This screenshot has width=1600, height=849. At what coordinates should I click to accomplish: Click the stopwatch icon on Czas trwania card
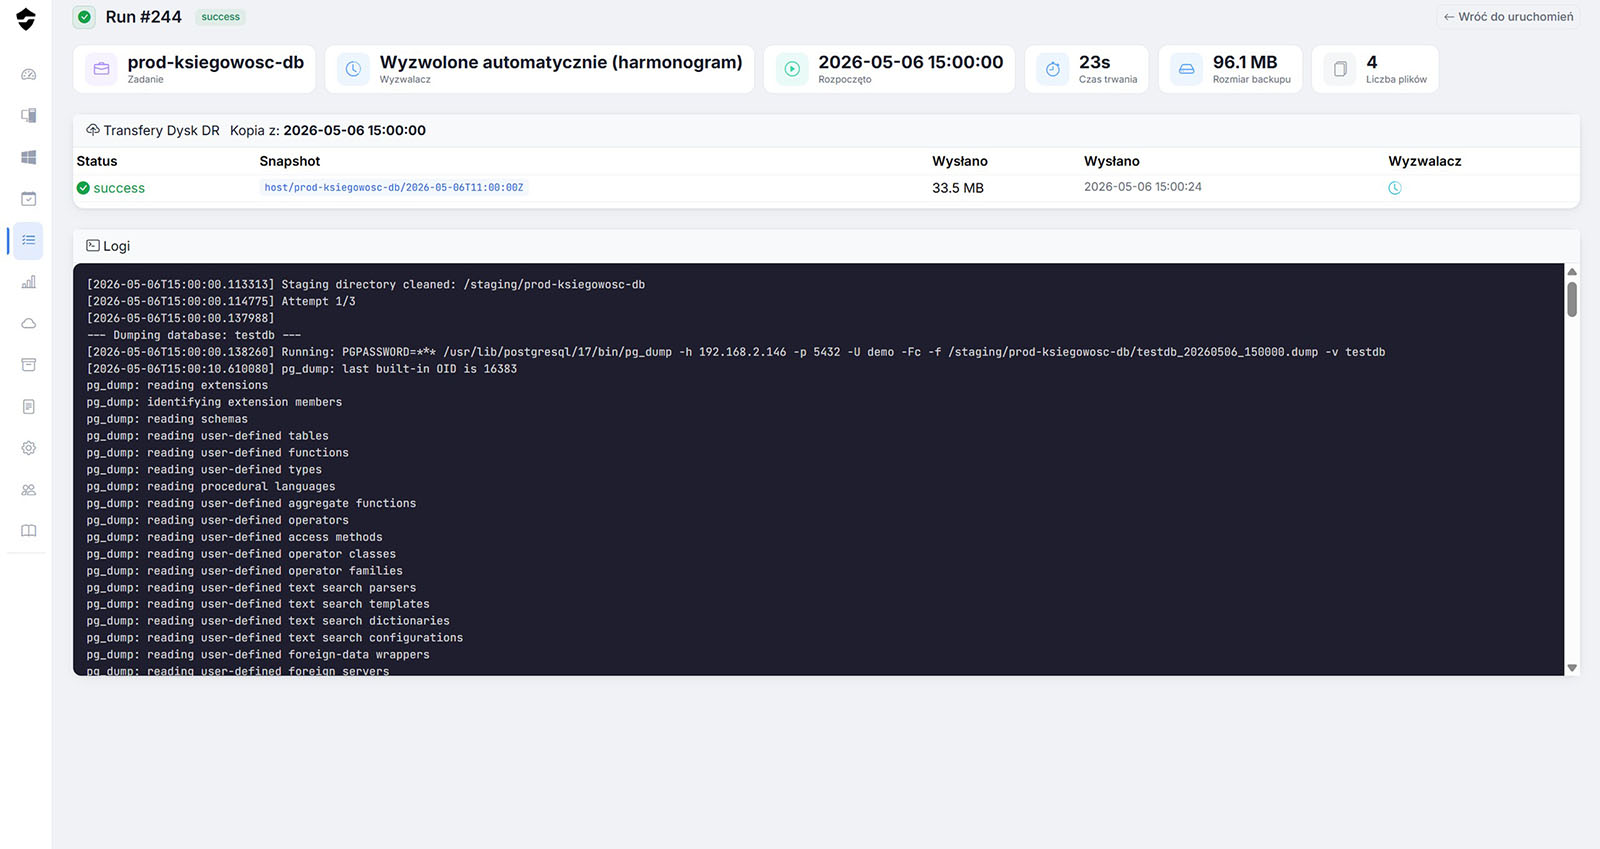click(1053, 69)
